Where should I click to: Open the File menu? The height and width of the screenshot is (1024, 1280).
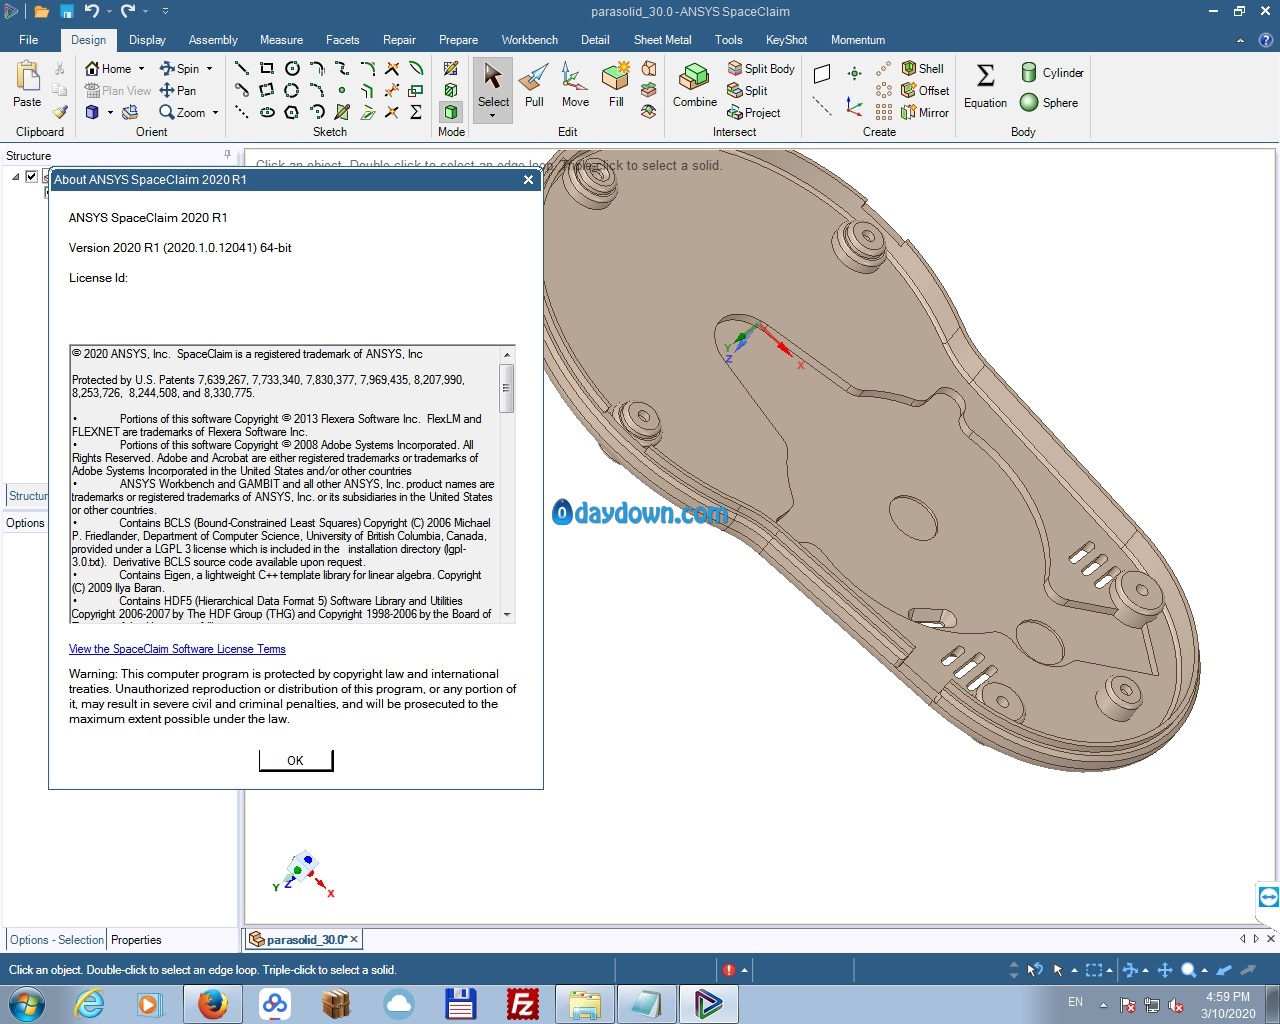pyautogui.click(x=28, y=40)
